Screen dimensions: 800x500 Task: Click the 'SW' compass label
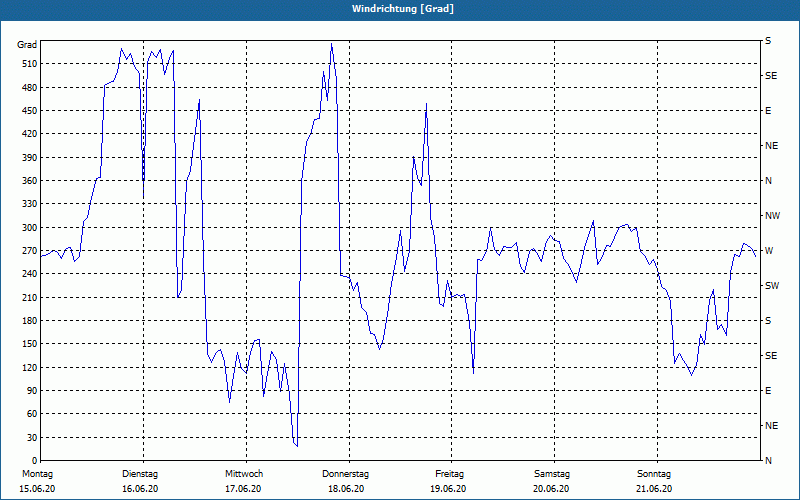(772, 286)
